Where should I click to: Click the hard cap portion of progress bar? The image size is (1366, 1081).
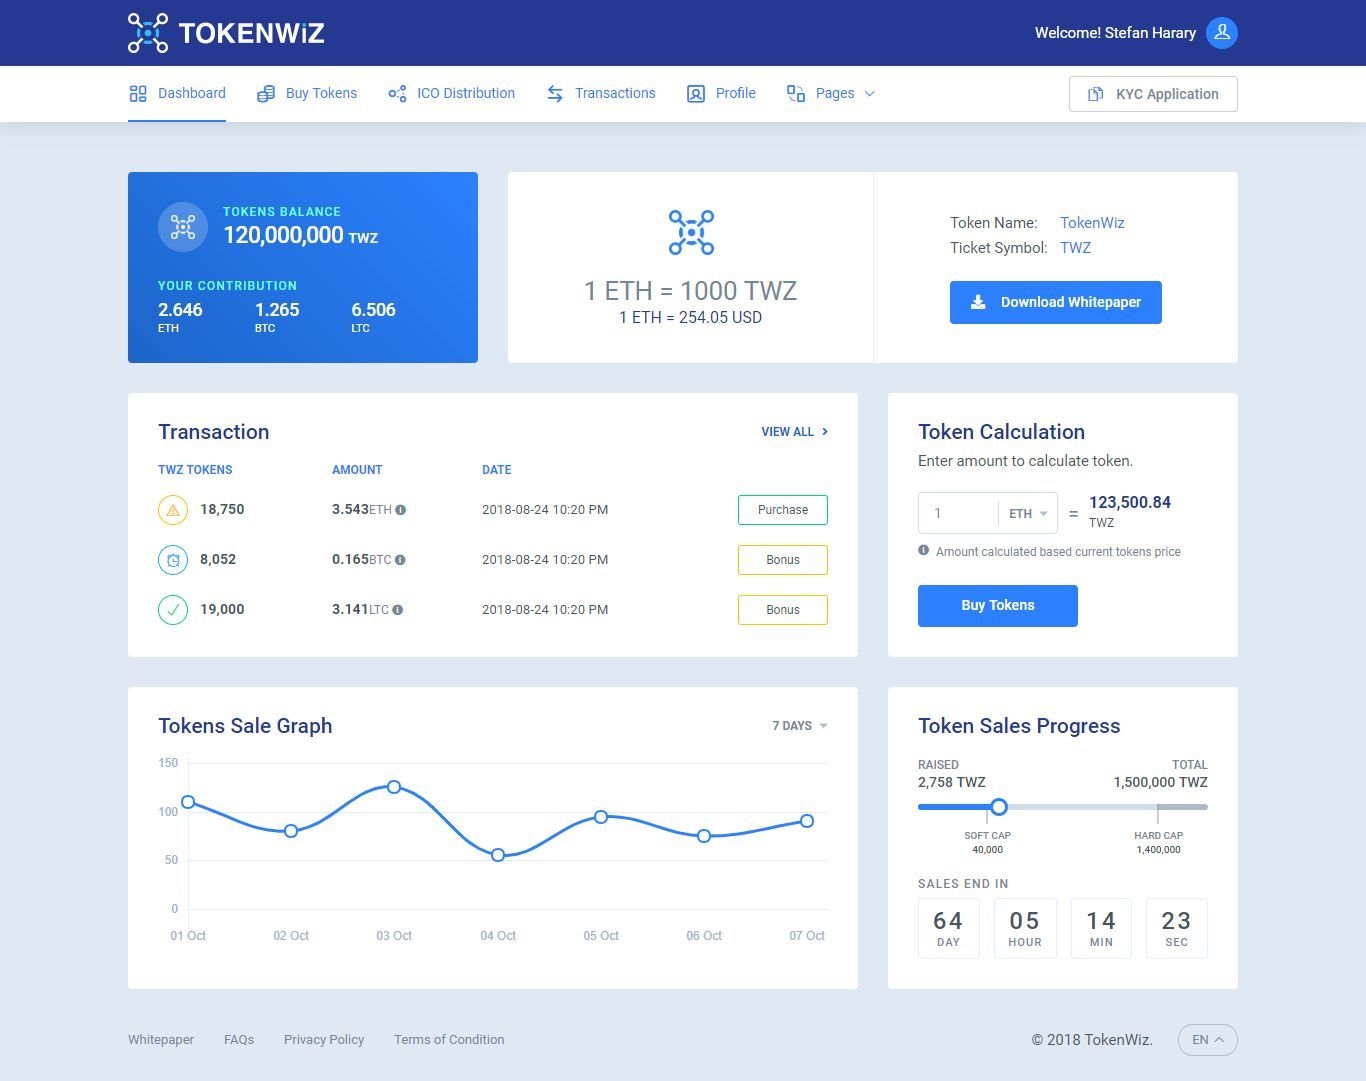[x=1183, y=807]
